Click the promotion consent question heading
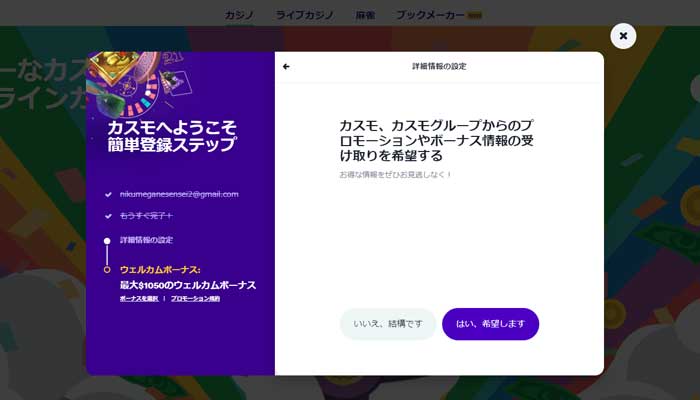The height and width of the screenshot is (400, 700). (437, 141)
